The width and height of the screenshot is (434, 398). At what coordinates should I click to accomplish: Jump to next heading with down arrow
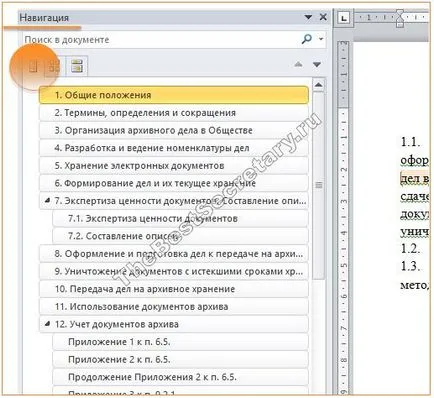point(317,64)
